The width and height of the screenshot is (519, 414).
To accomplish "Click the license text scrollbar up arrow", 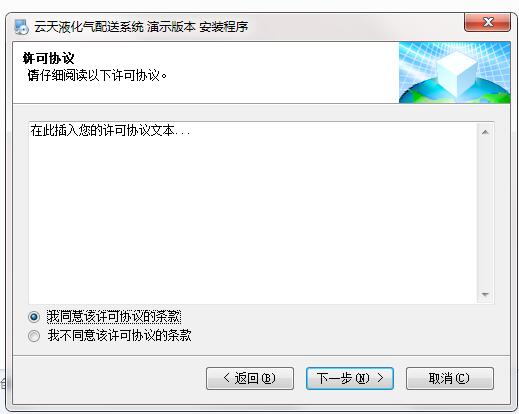I will (x=485, y=132).
